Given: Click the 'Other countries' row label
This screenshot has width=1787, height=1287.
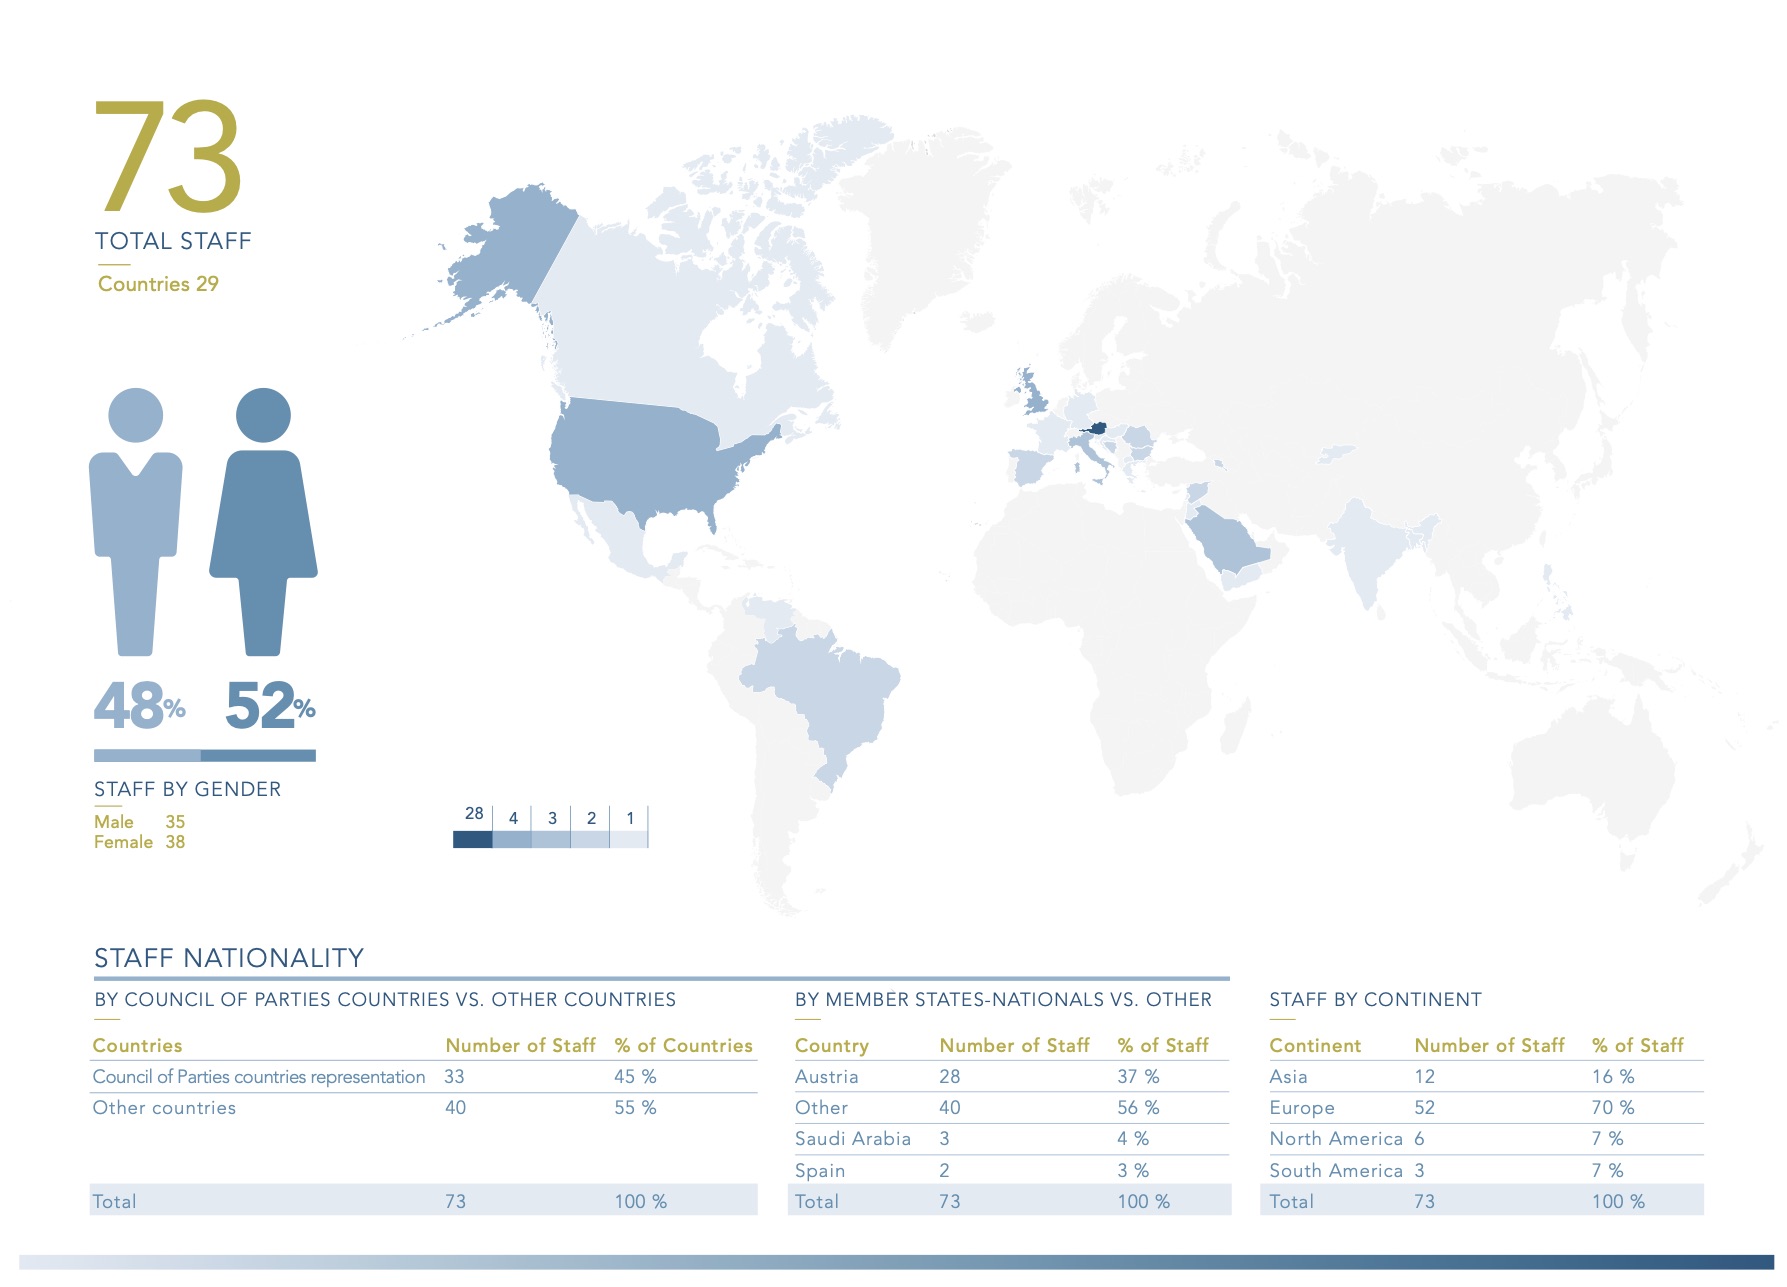Looking at the screenshot, I should (x=164, y=1108).
